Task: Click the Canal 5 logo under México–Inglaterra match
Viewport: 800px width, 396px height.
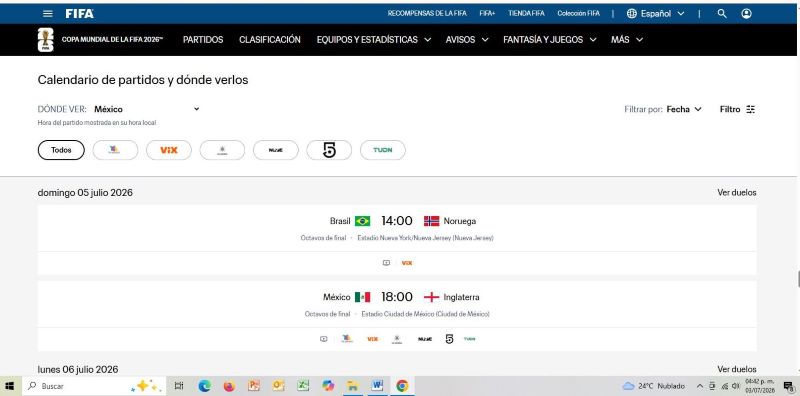Action: 449,339
